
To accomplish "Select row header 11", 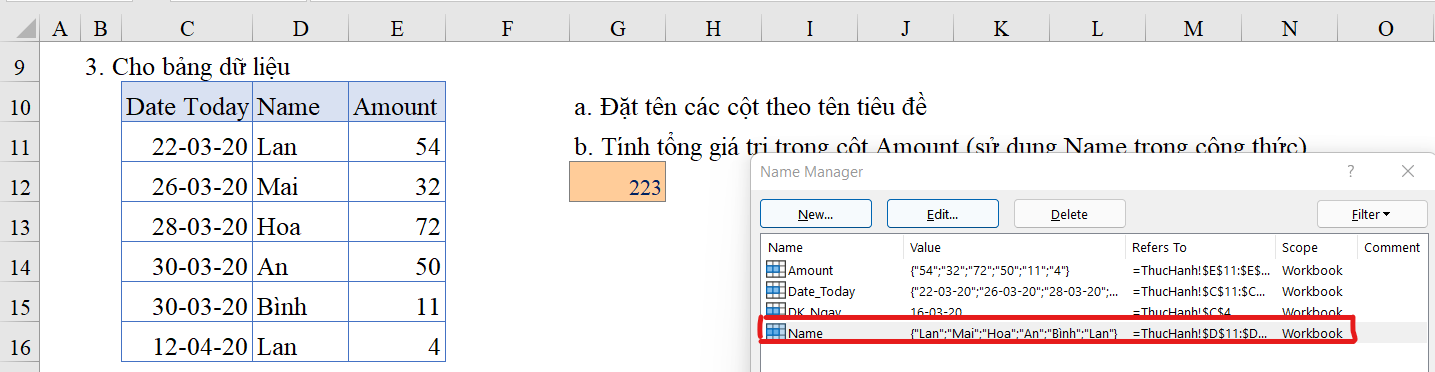I will click(x=21, y=147).
